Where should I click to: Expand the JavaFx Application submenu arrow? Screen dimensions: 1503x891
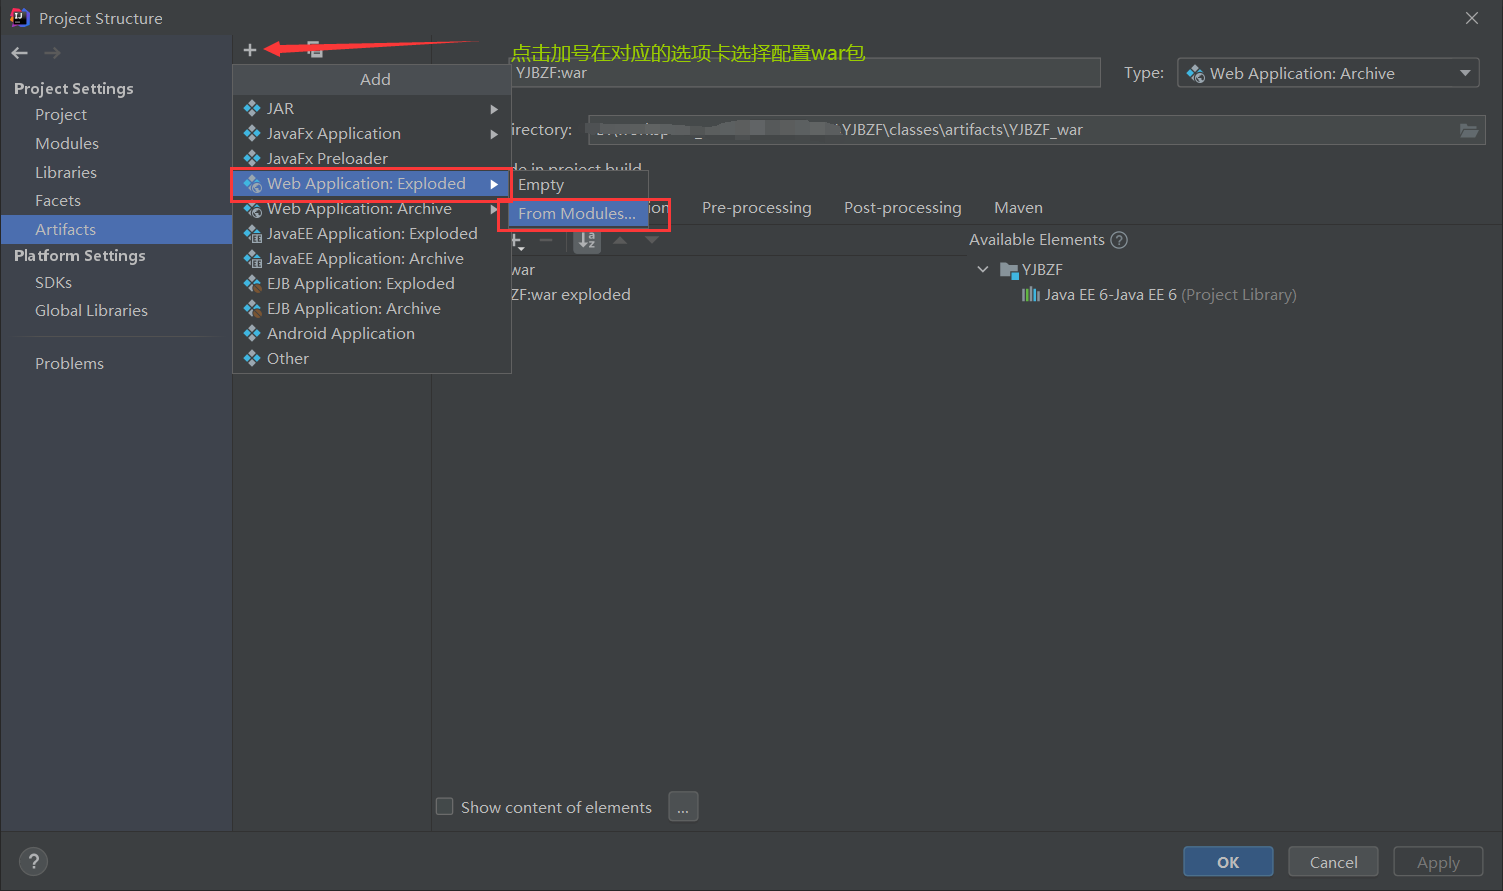click(x=494, y=134)
